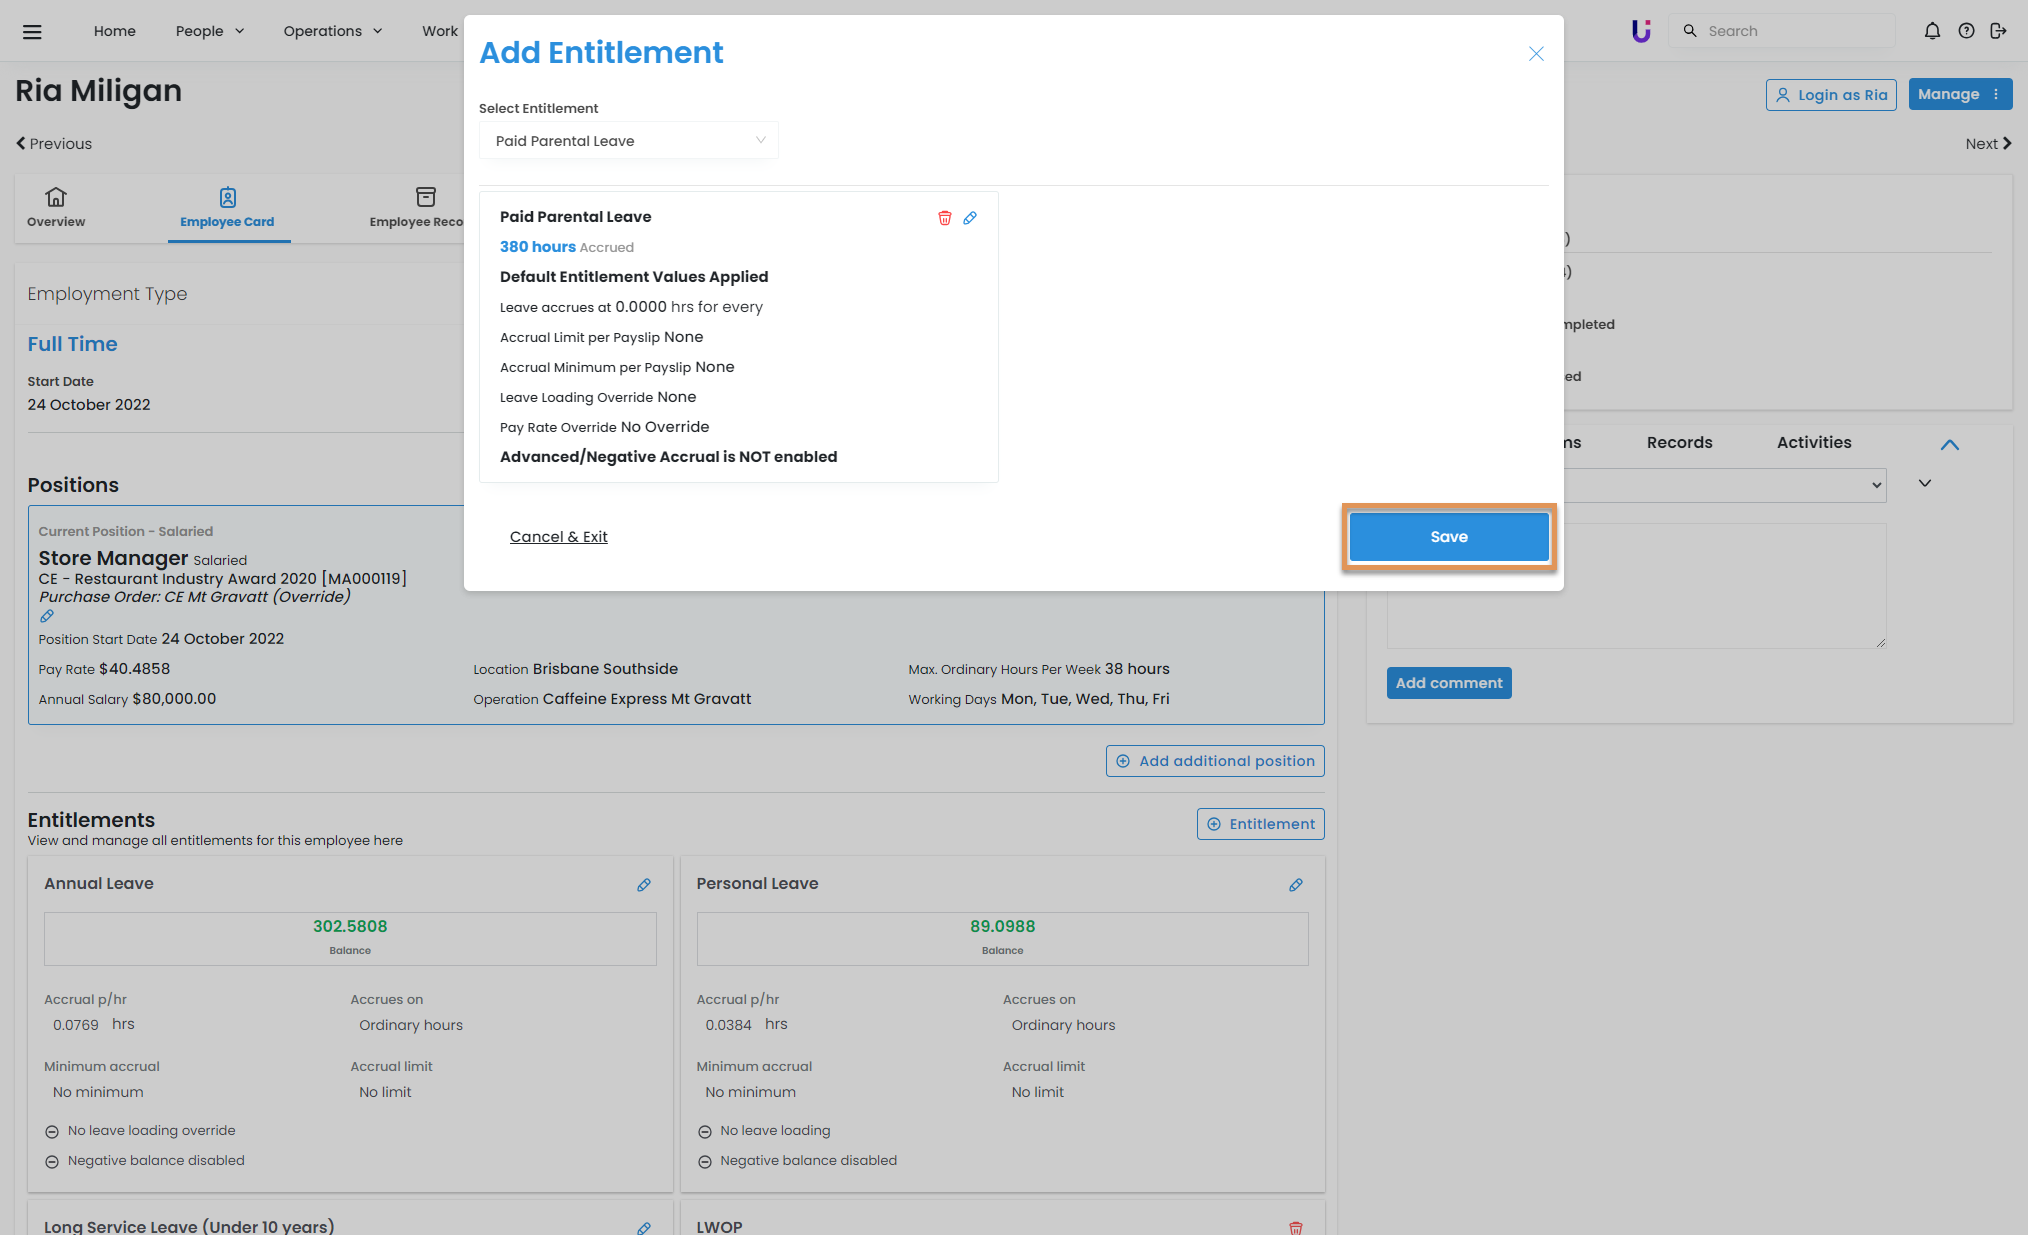
Task: Switch to the Overview tab
Action: click(56, 207)
